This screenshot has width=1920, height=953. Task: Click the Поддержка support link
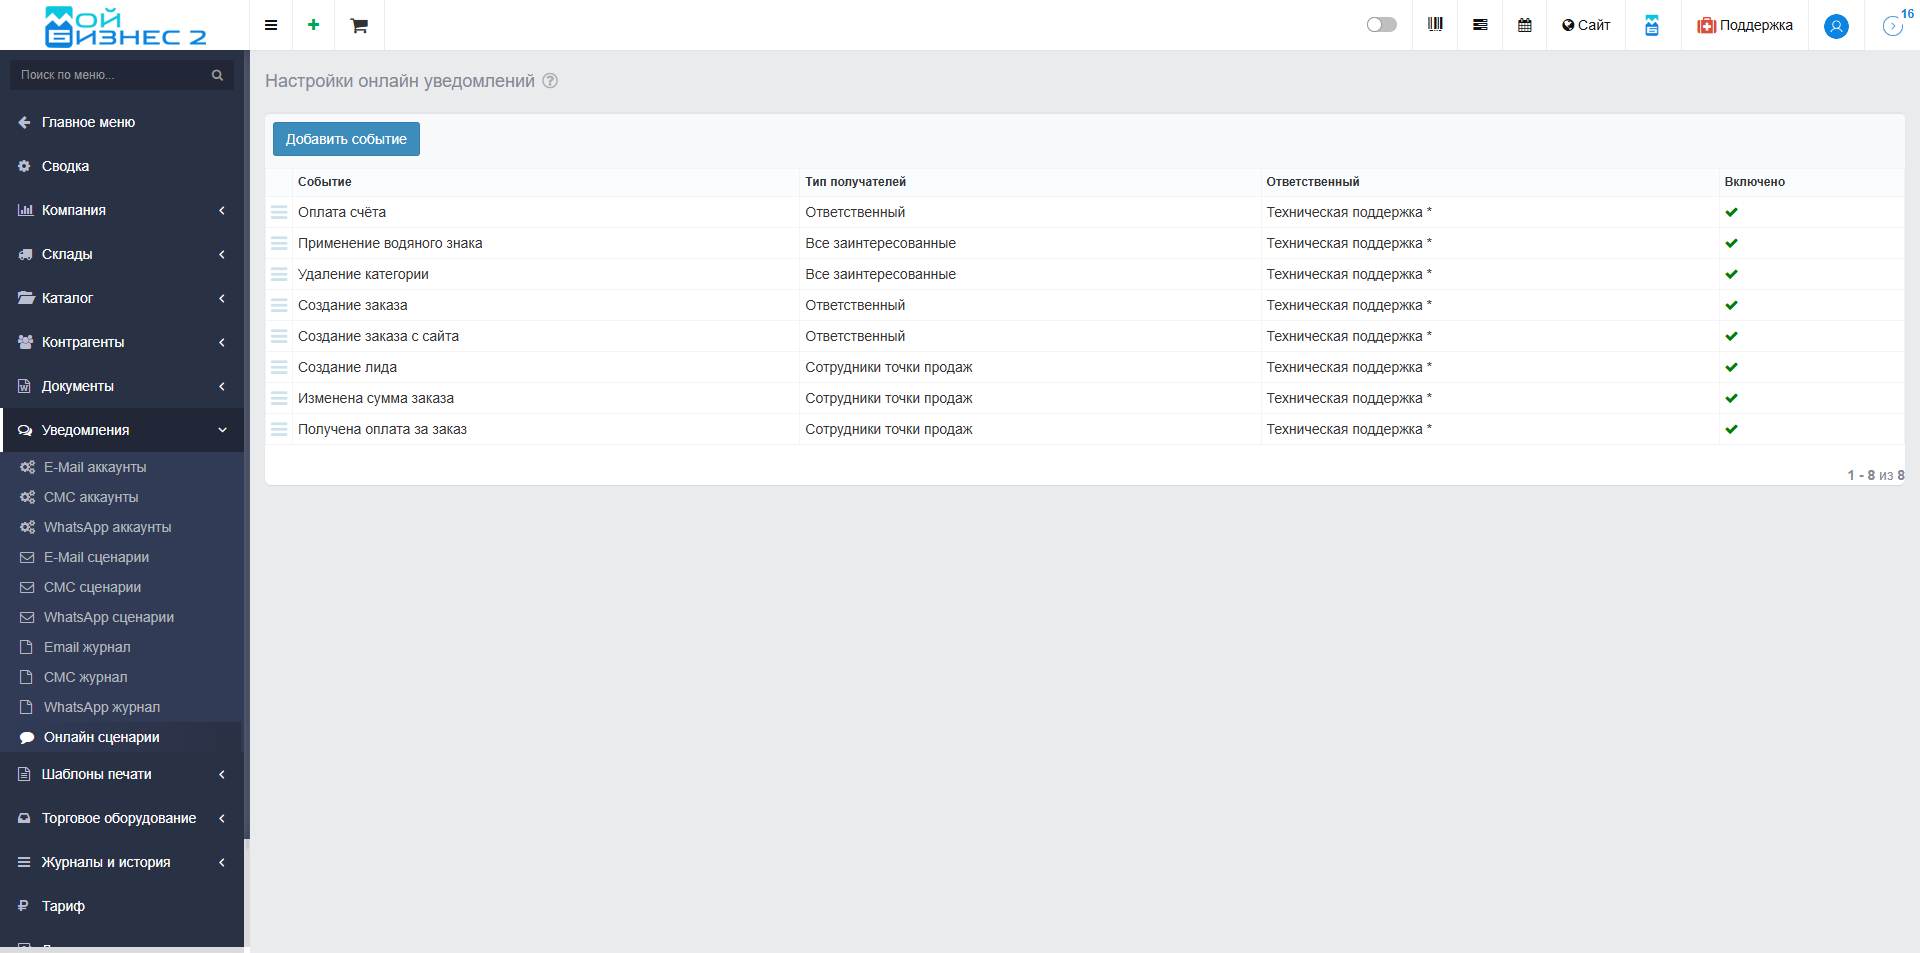pos(1744,25)
